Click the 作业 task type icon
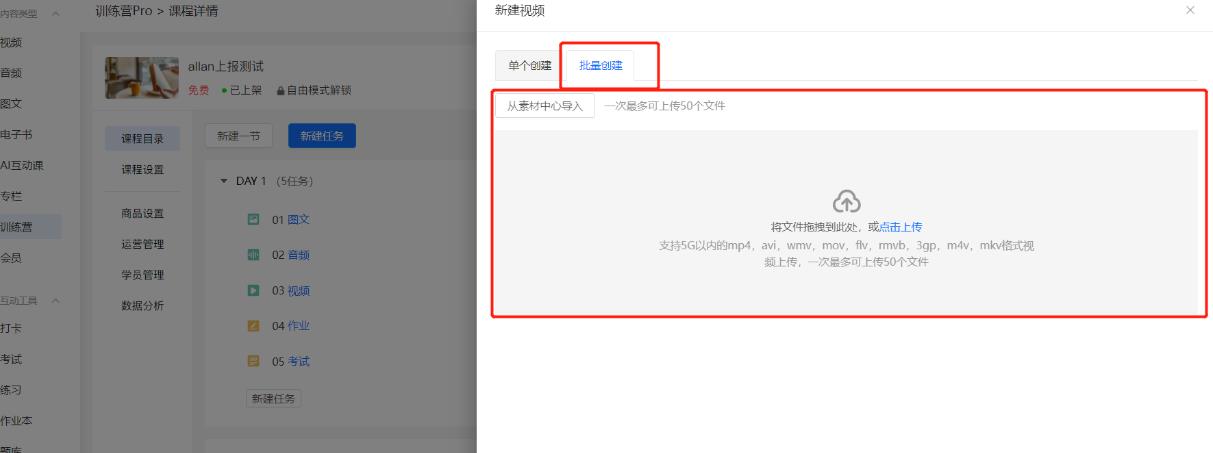This screenshot has width=1213, height=453. 254,326
